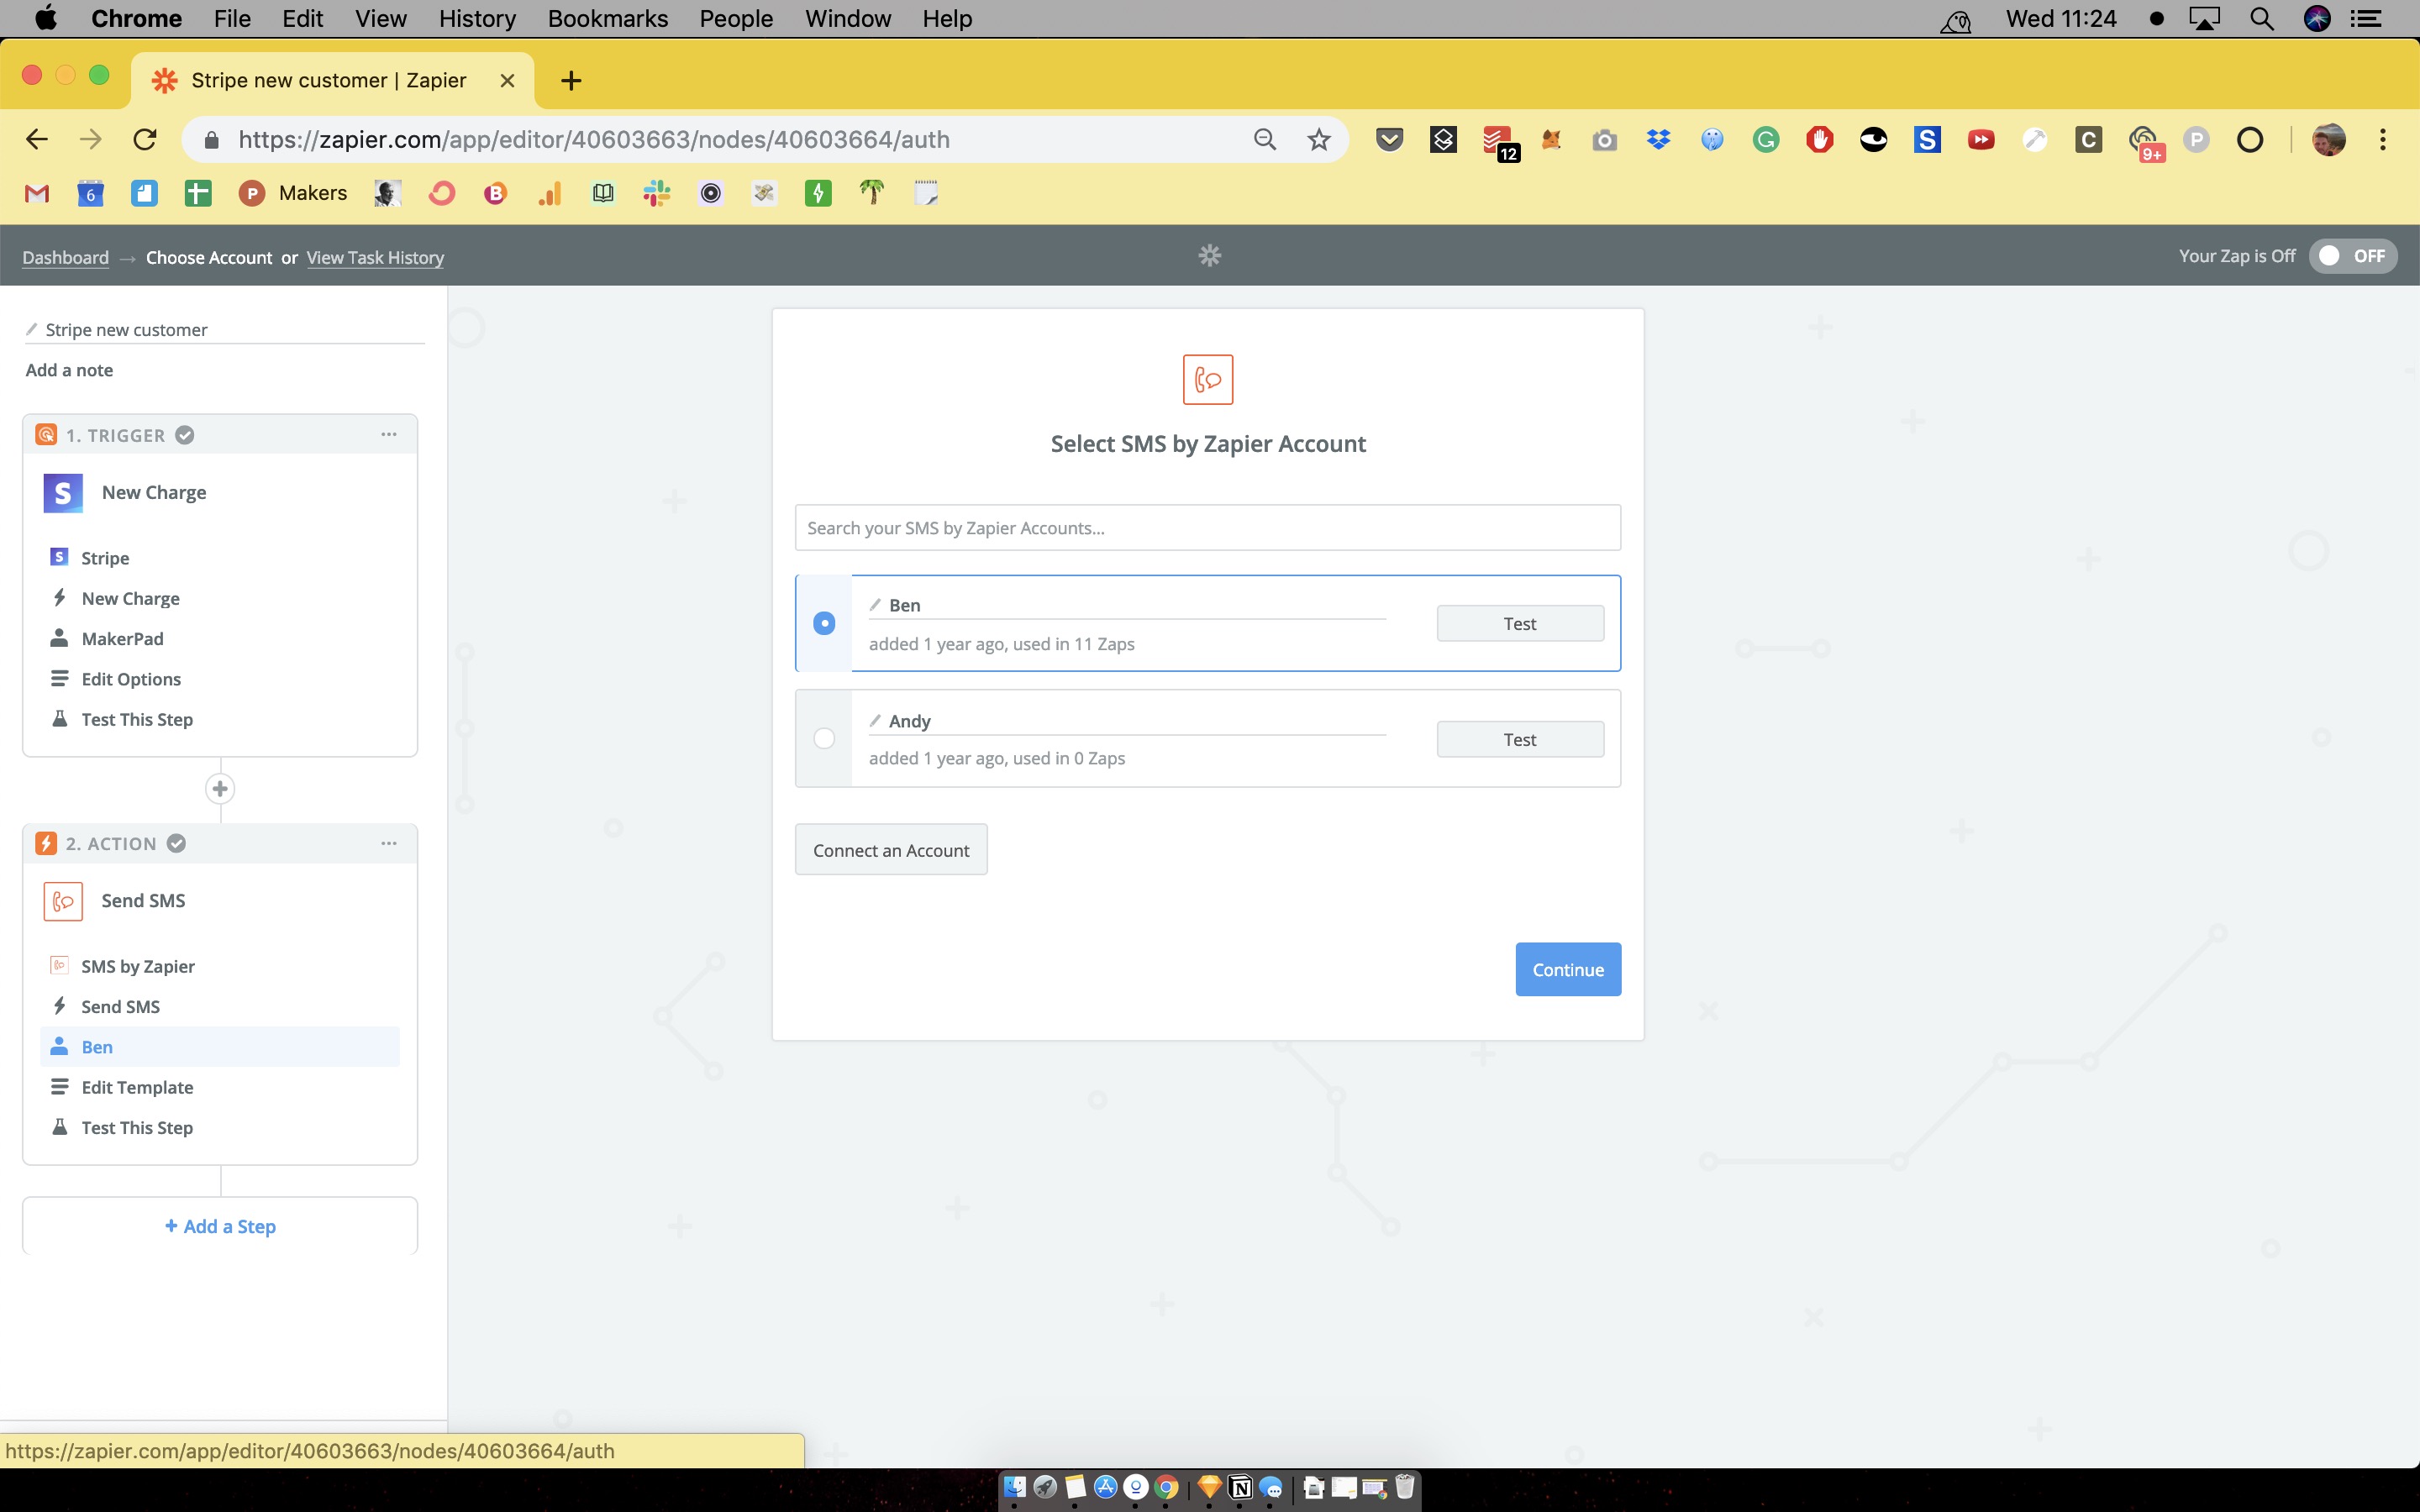Open the Chrome profile avatar
The image size is (2420, 1512).
[2329, 139]
